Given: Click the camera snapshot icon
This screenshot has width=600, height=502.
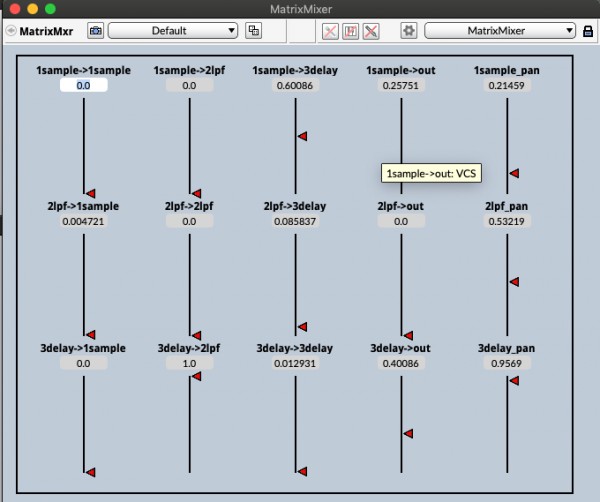Looking at the screenshot, I should click(x=95, y=31).
